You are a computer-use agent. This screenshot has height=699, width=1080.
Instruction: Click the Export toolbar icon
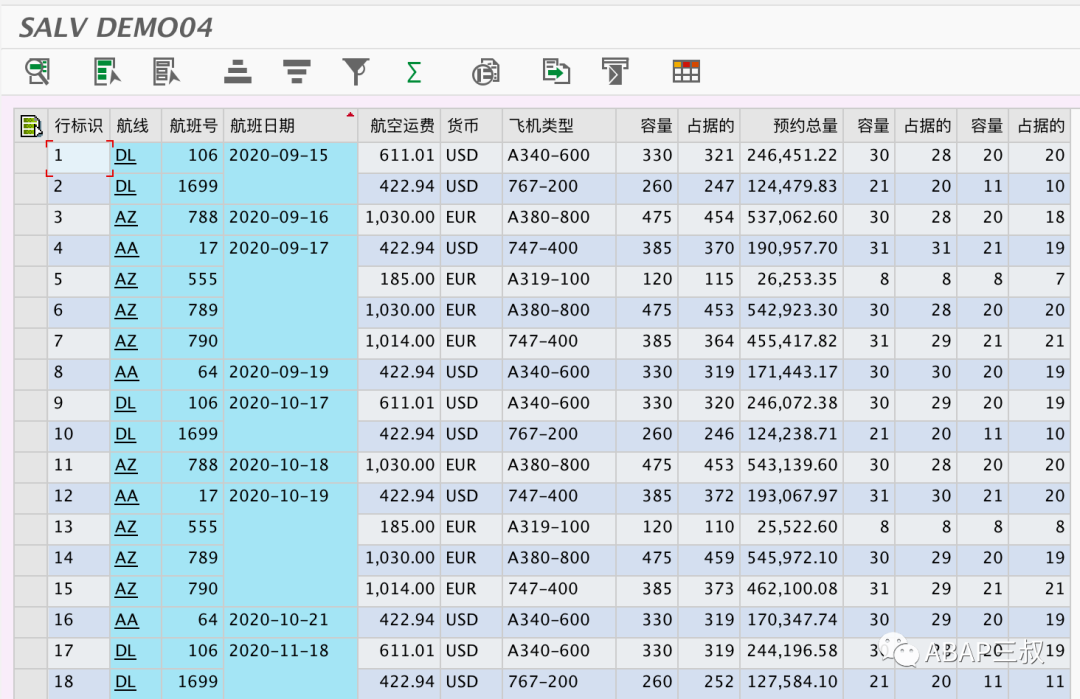pos(556,71)
